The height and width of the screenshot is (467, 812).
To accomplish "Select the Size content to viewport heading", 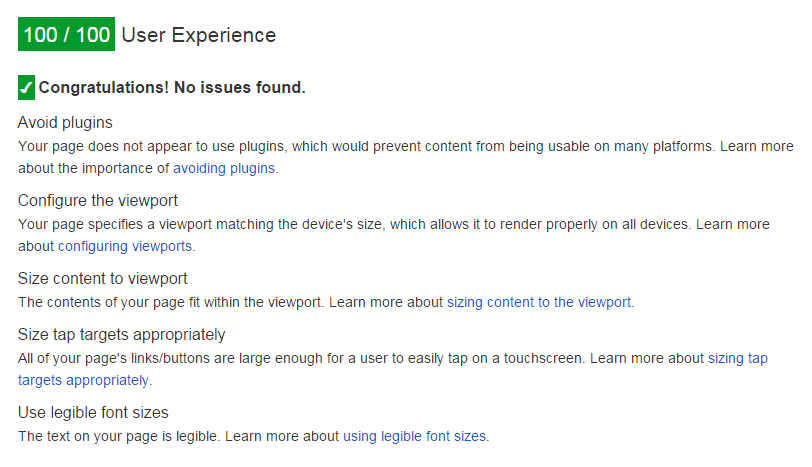I will [102, 278].
